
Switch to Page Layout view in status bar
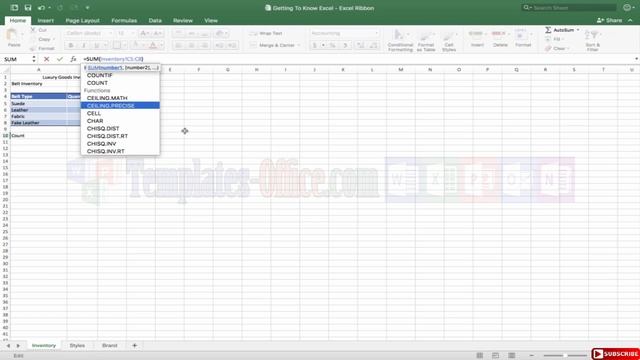click(495, 356)
